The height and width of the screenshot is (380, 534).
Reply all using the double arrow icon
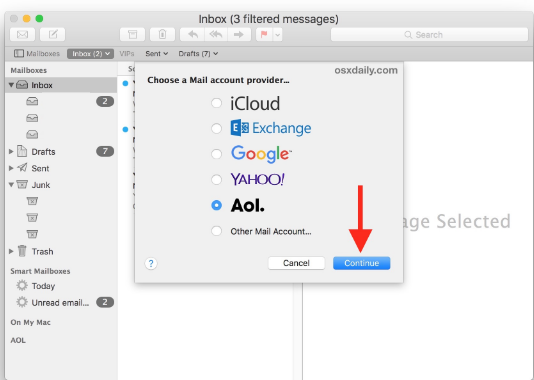216,34
